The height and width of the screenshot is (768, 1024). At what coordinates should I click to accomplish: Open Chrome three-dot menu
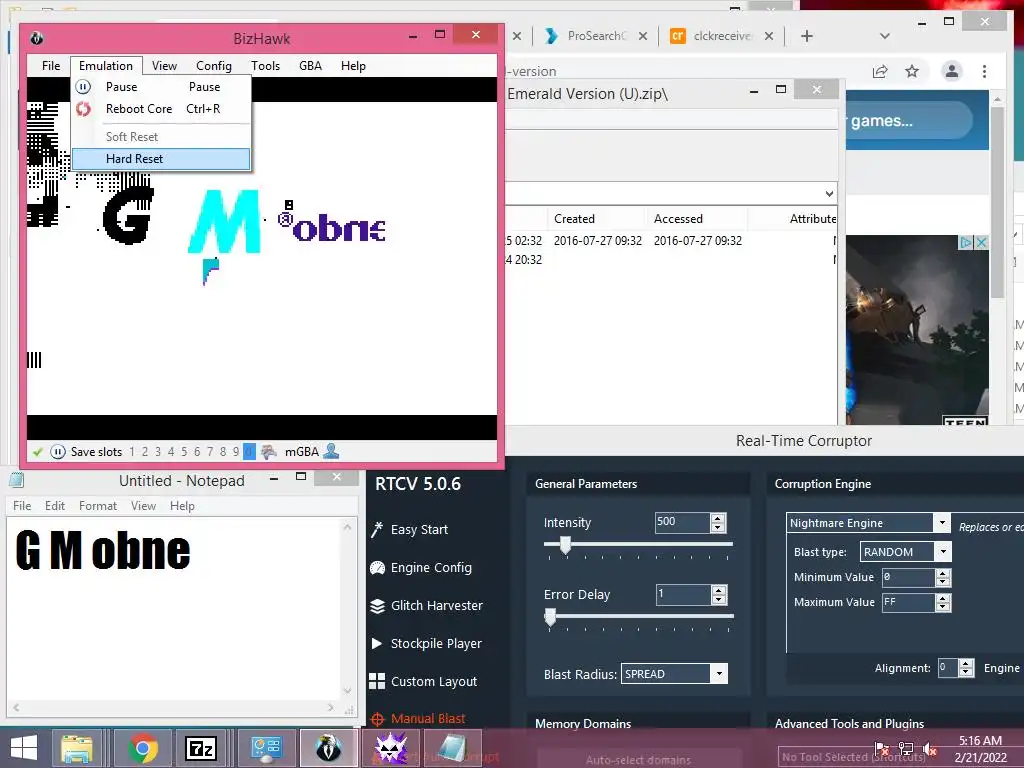pyautogui.click(x=984, y=71)
